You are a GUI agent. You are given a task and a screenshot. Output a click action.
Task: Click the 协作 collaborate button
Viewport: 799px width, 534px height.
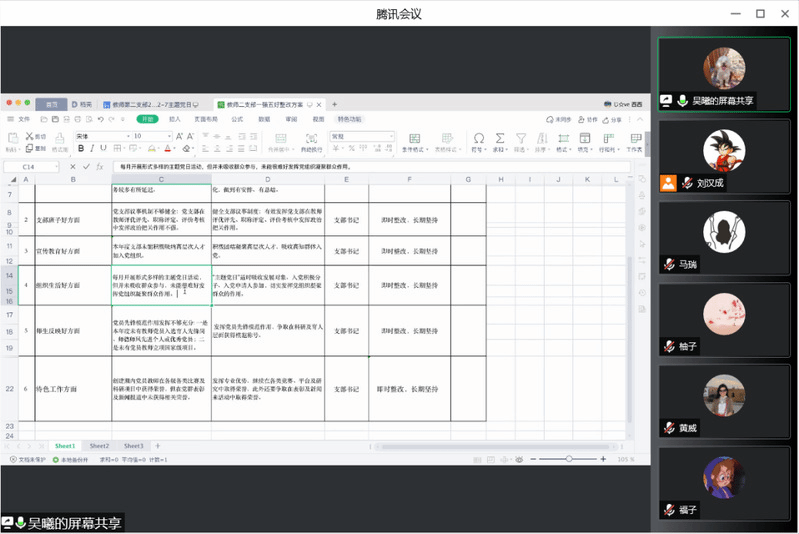588,119
